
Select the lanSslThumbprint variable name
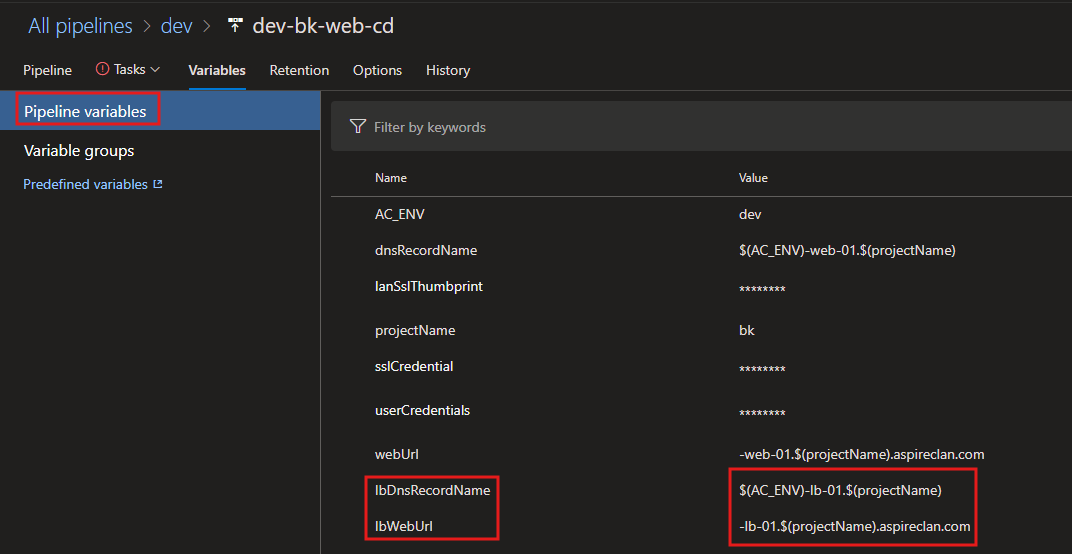pos(429,286)
